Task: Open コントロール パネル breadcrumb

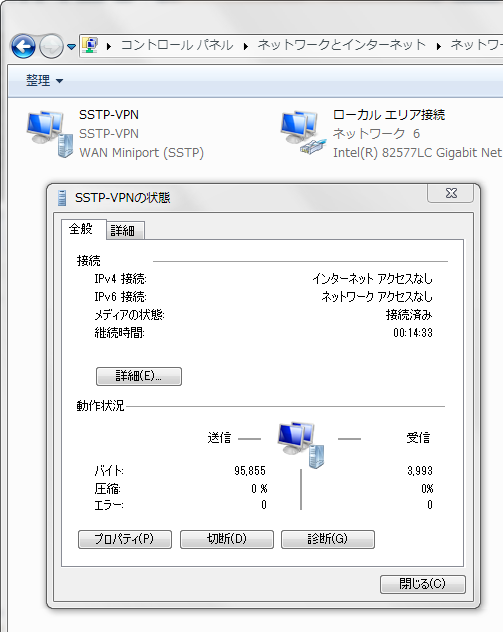Action: 177,45
